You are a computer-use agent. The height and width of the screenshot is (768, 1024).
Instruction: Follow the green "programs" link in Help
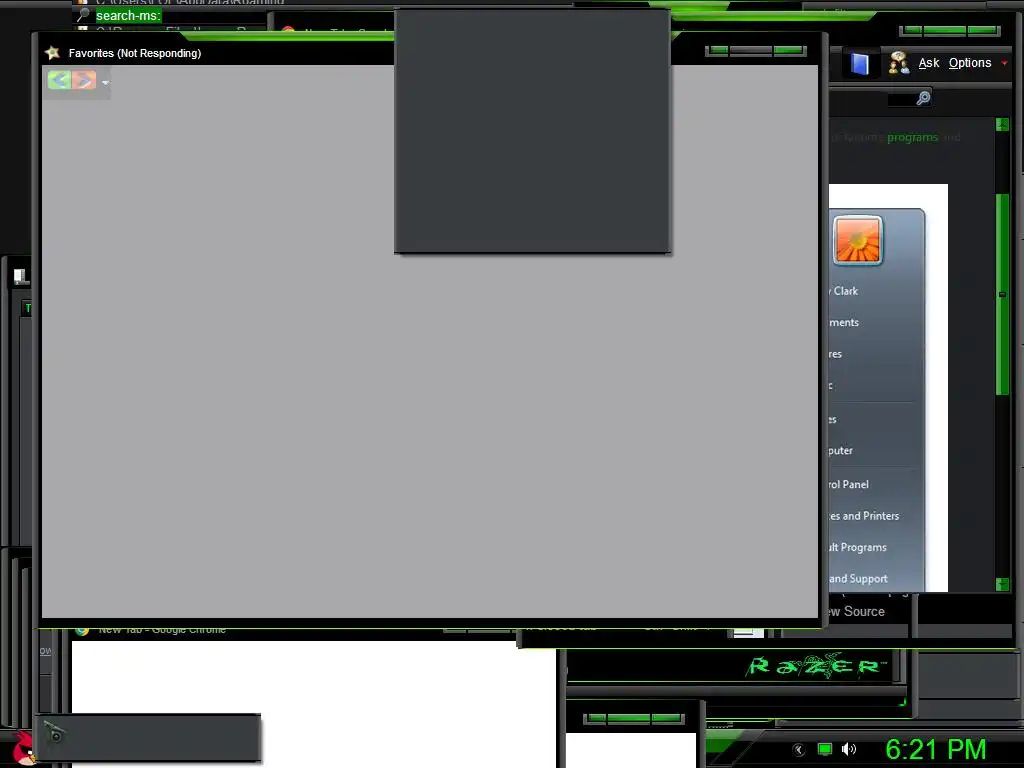tap(912, 137)
